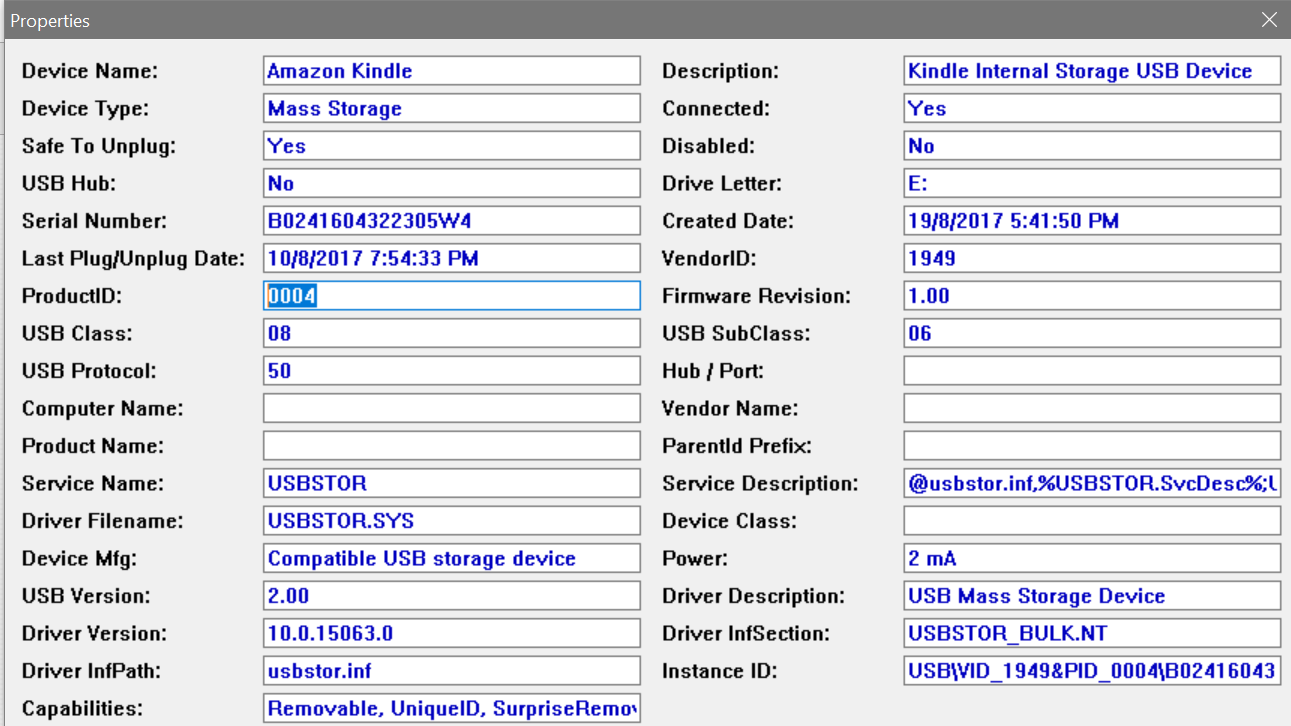Click the 'Description:' label text

721,71
